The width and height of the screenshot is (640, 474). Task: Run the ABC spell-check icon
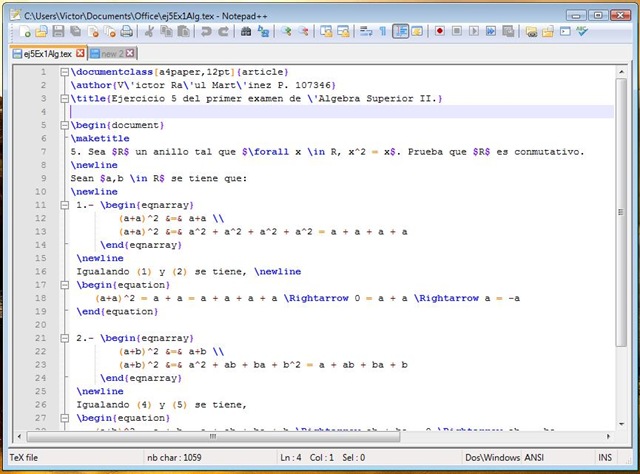(582, 31)
